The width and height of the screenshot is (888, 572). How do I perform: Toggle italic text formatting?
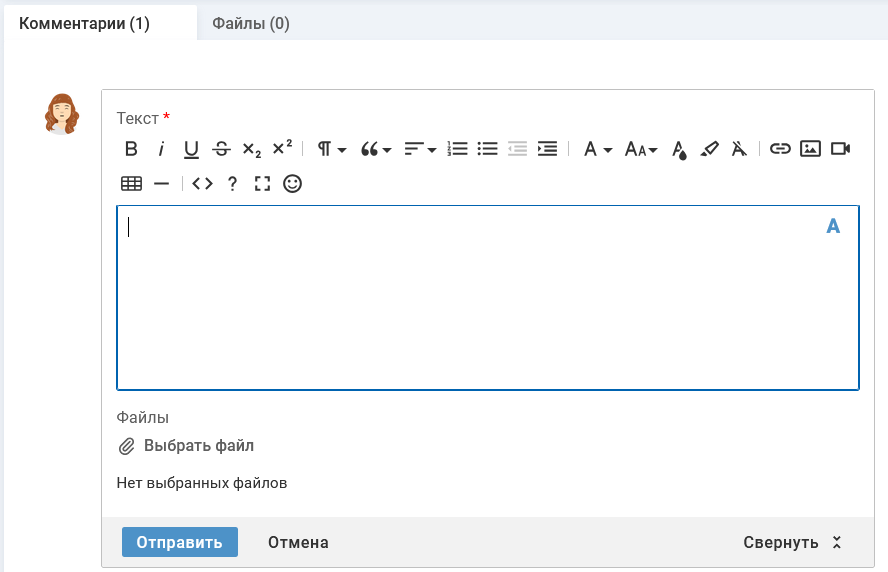tap(161, 149)
